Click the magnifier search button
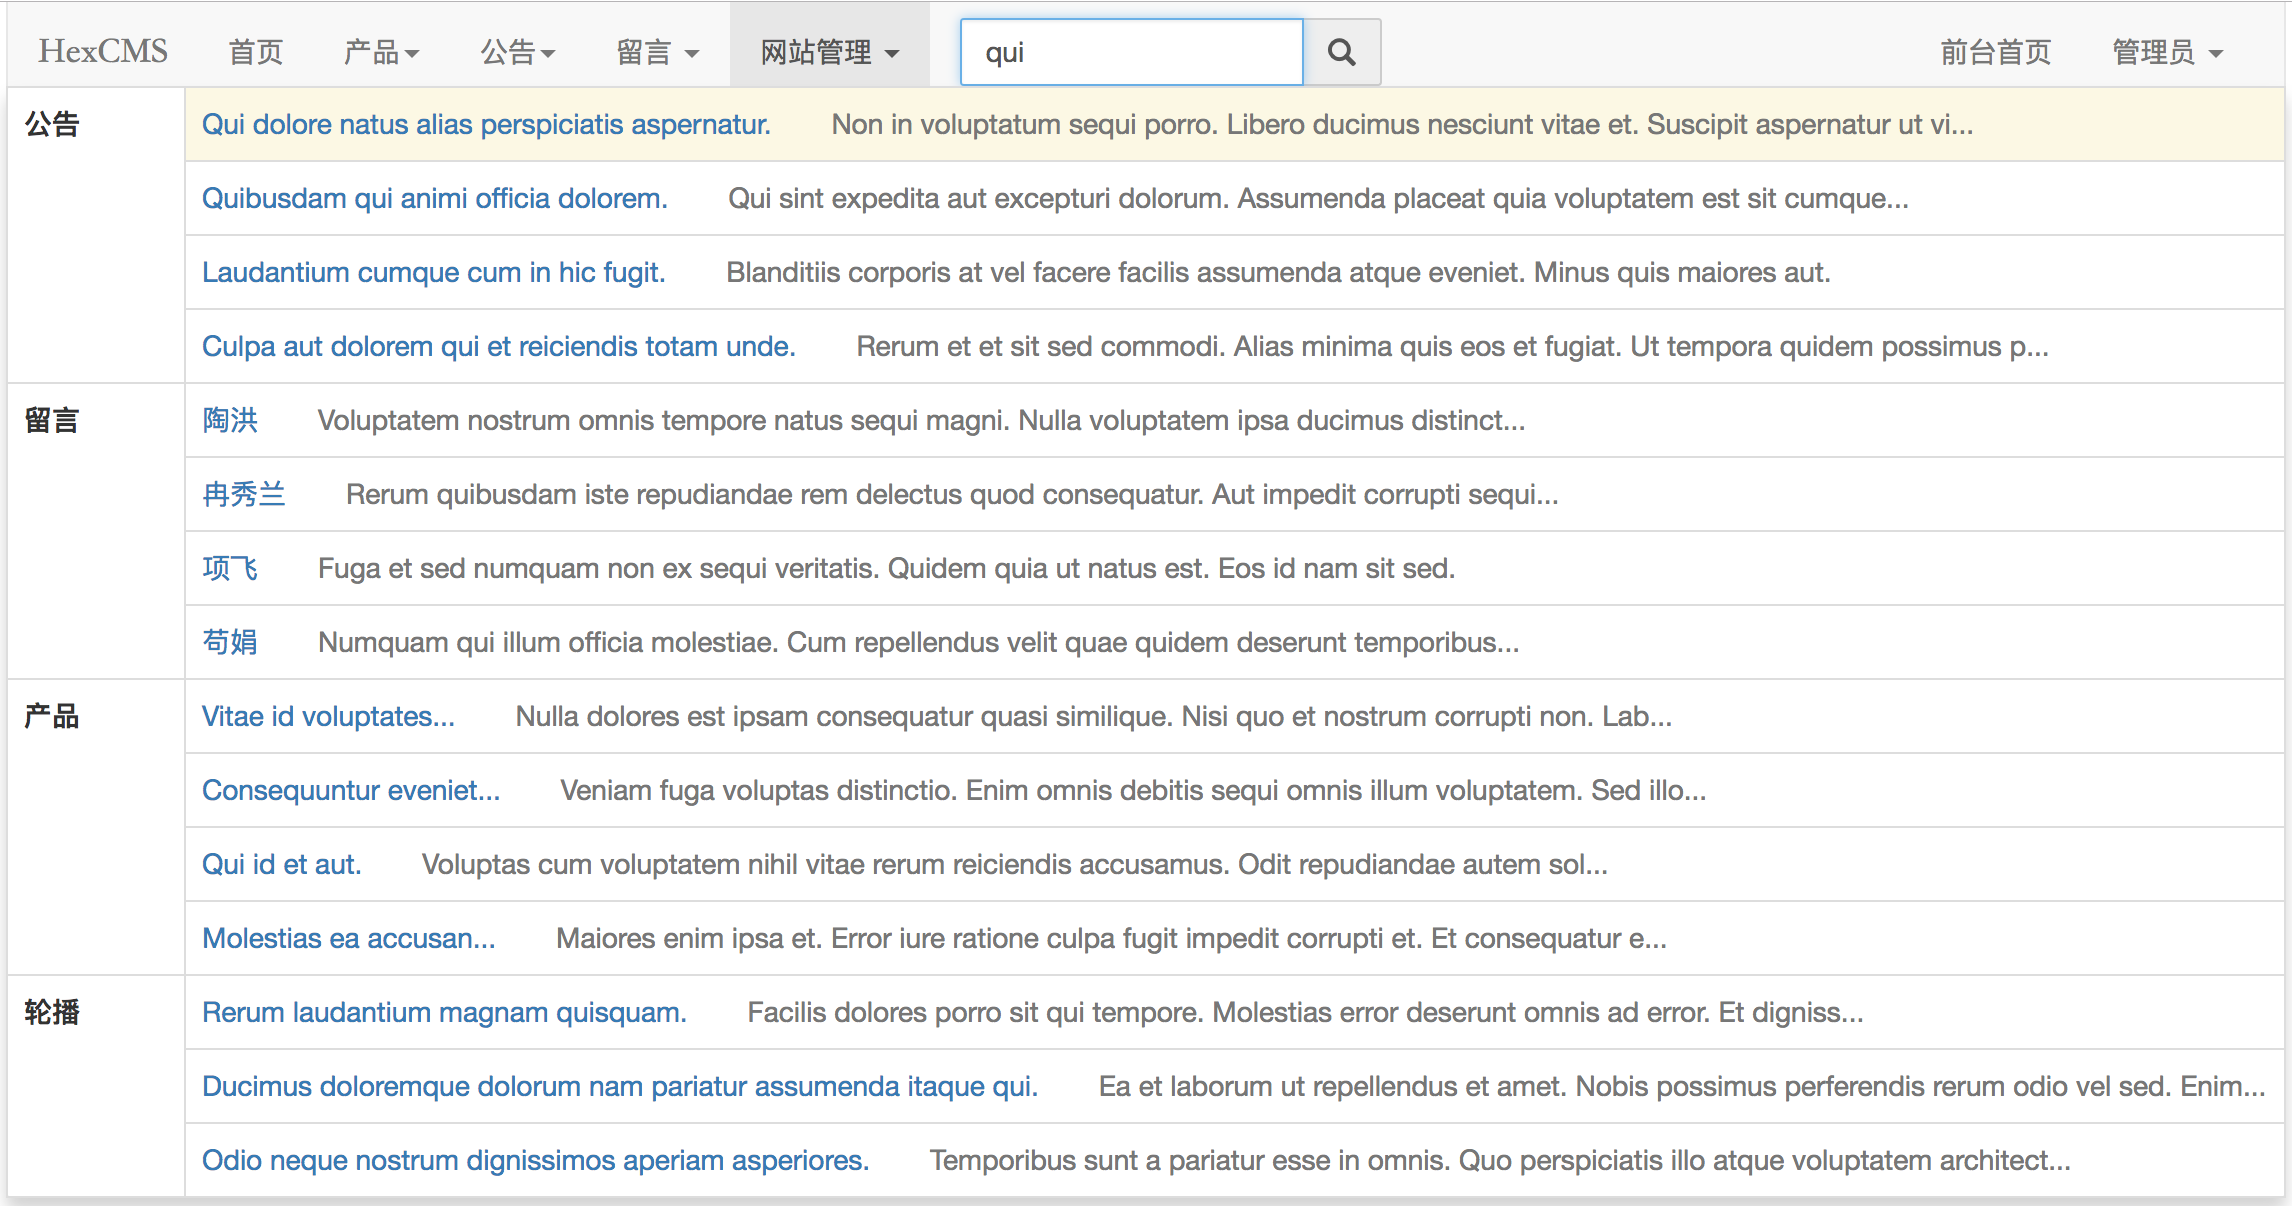This screenshot has width=2292, height=1206. (x=1341, y=52)
